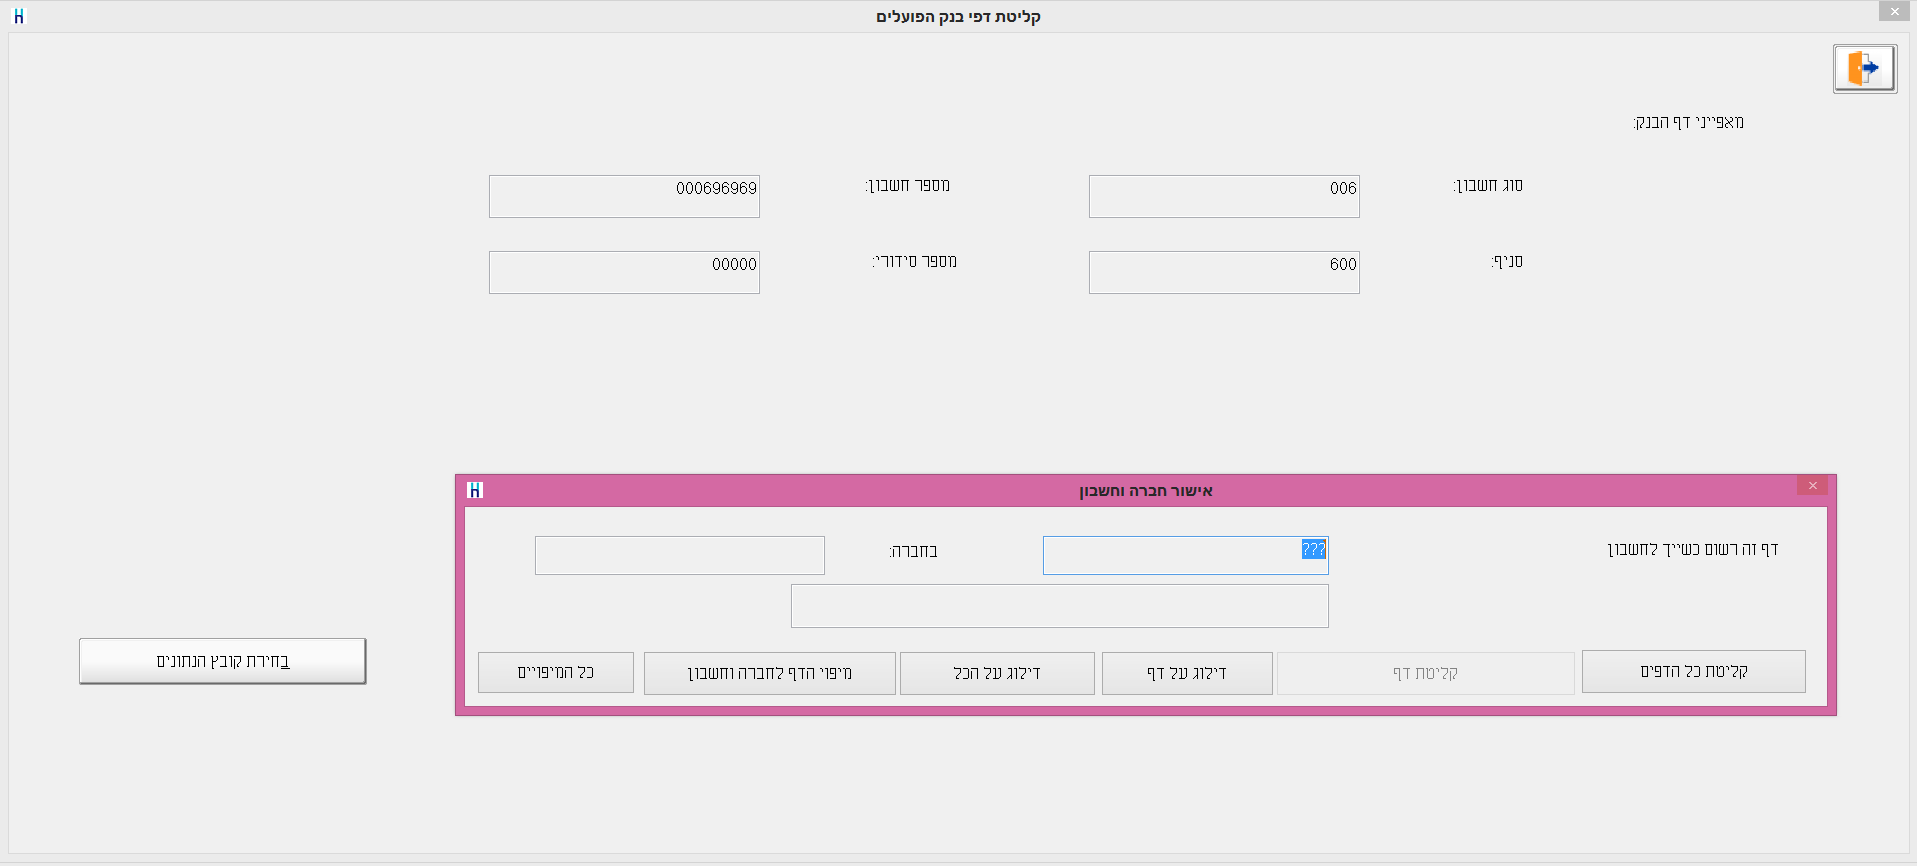Click the אישור חברה וחשבון dialog title
The width and height of the screenshot is (1917, 866).
(x=1145, y=491)
